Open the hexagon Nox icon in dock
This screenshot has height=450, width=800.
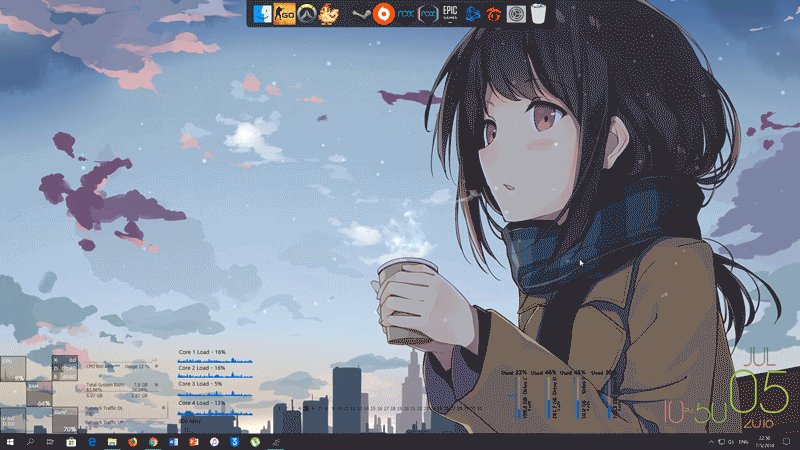pos(428,14)
